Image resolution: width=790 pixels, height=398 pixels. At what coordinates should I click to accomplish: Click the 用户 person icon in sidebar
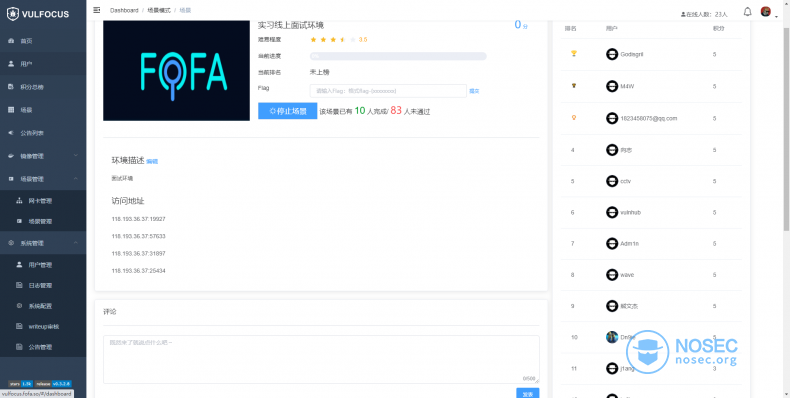(12, 64)
